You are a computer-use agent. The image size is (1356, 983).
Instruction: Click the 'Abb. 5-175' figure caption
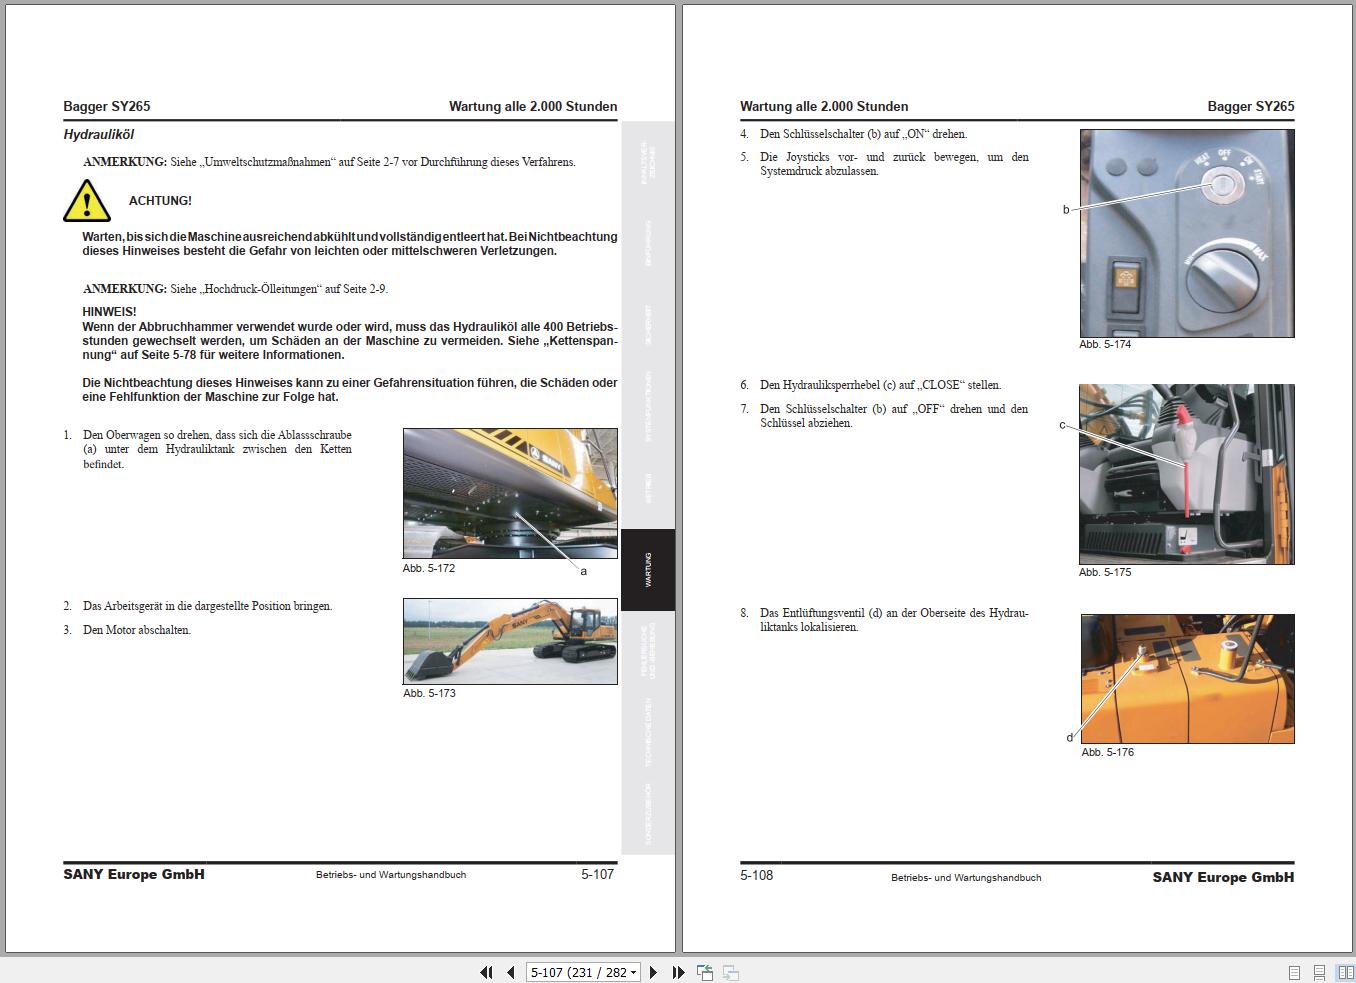pyautogui.click(x=1105, y=572)
